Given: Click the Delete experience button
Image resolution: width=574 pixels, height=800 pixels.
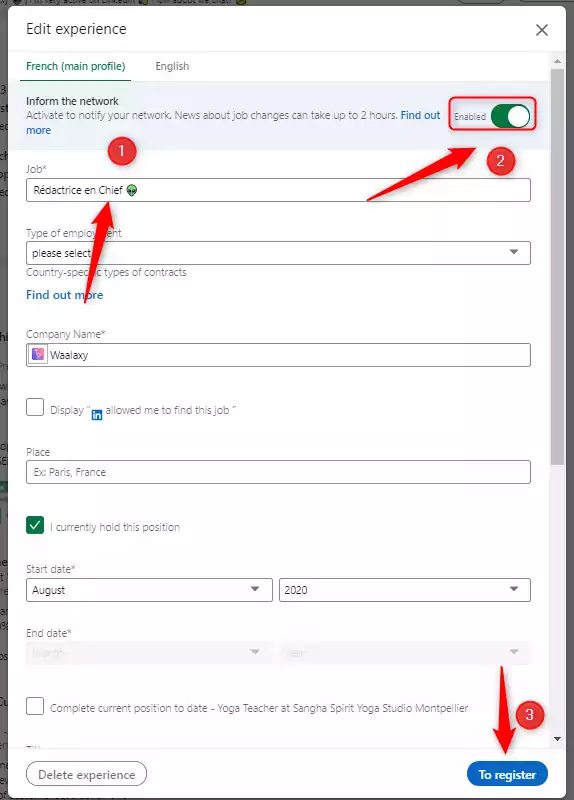Looking at the screenshot, I should (86, 774).
